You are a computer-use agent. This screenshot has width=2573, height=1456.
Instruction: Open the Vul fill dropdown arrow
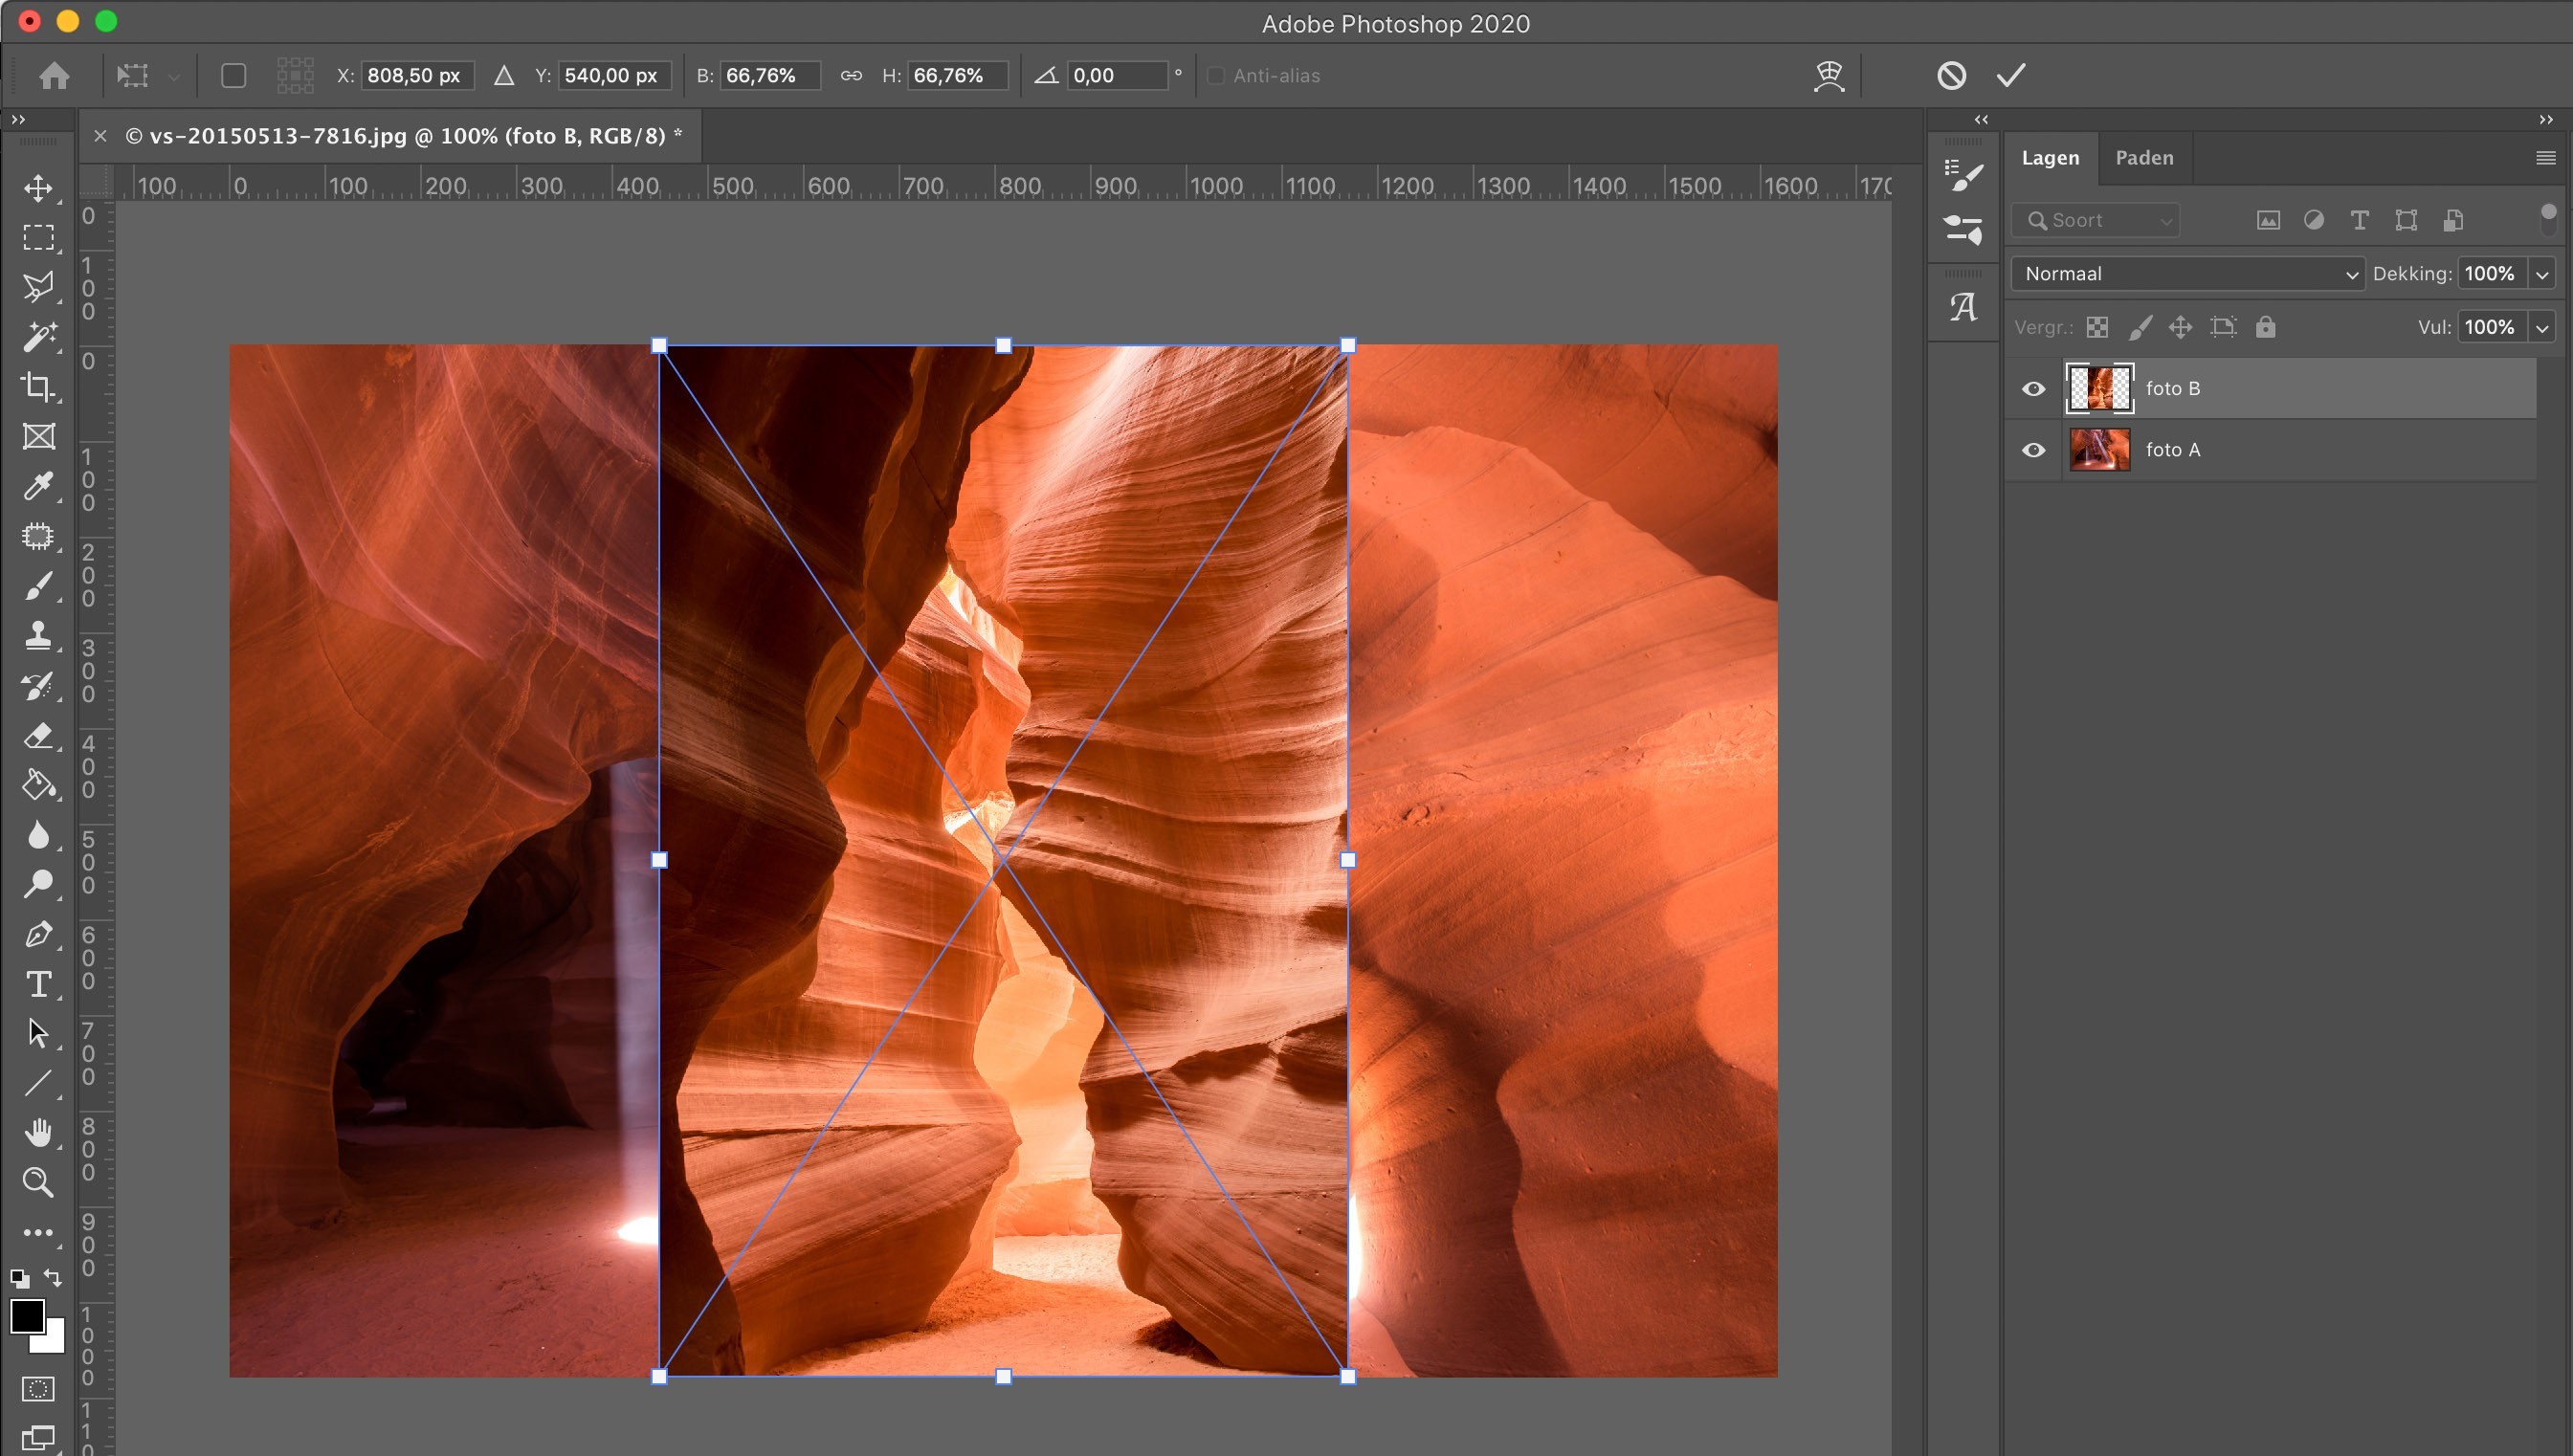tap(2542, 327)
